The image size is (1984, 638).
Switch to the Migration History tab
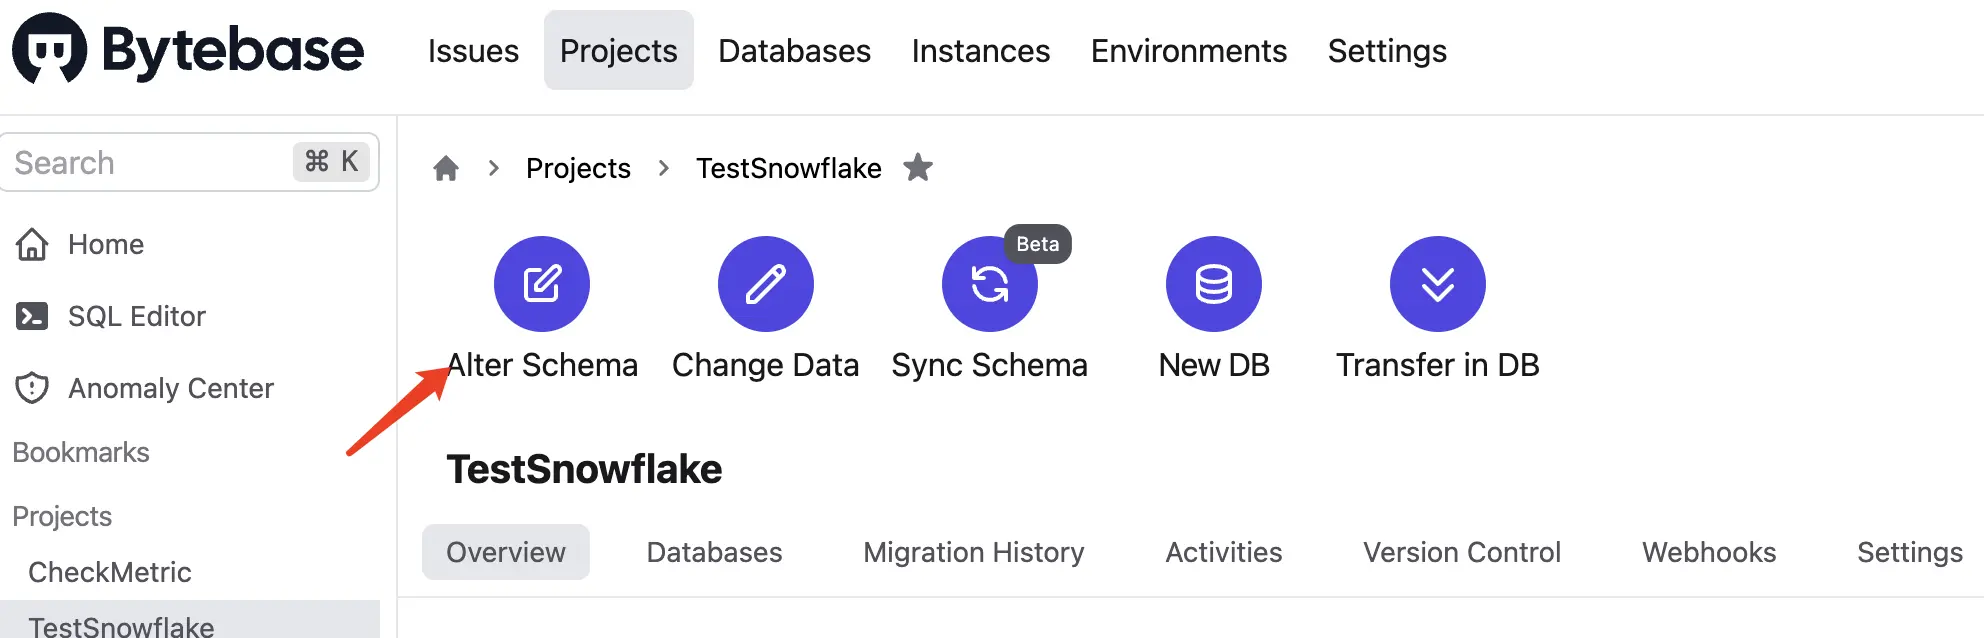pyautogui.click(x=974, y=552)
